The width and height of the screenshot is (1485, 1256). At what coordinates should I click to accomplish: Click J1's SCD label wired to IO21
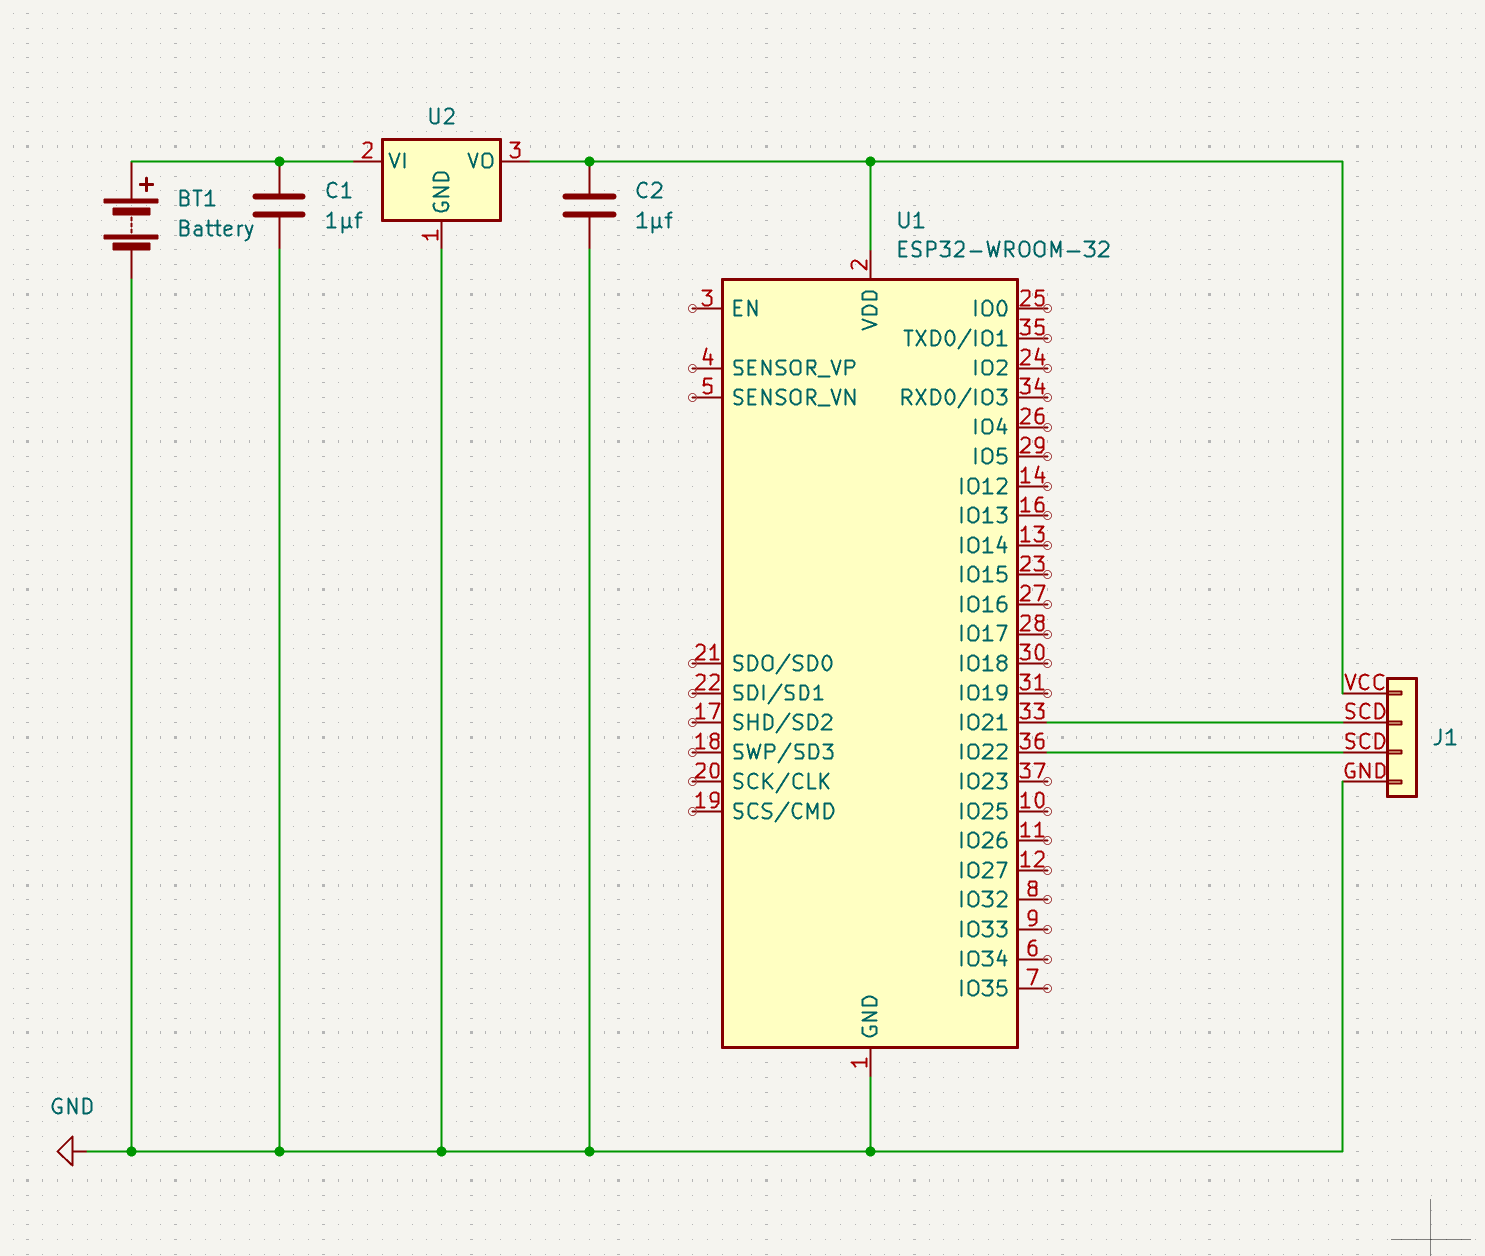1364,711
